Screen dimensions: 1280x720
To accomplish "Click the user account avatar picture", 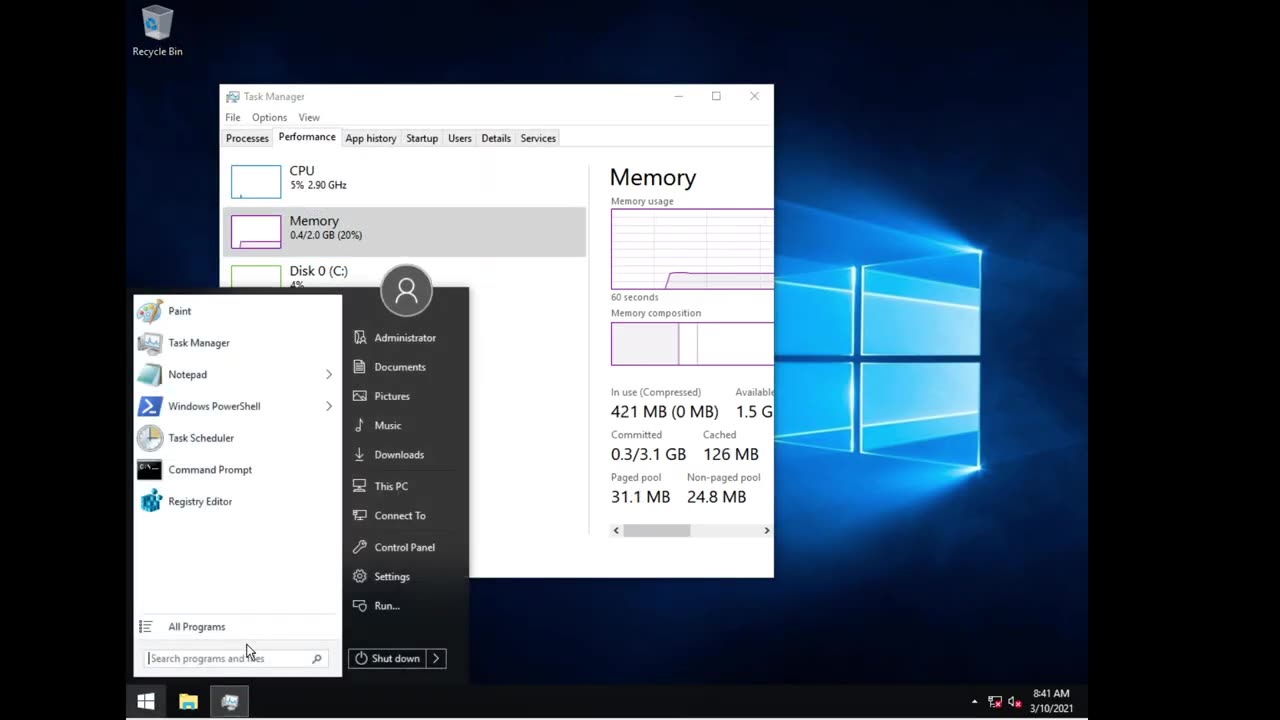I will (406, 290).
